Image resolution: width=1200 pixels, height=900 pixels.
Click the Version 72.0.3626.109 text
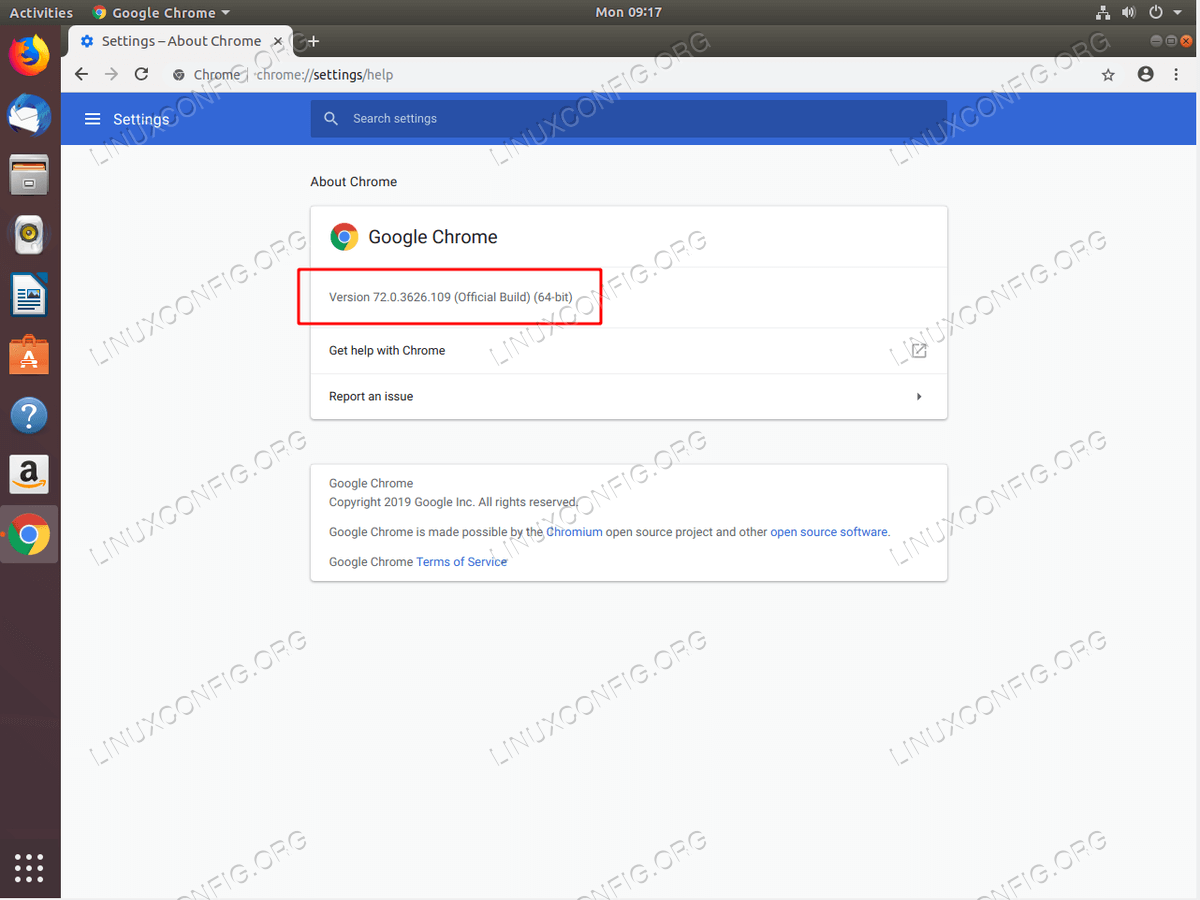[x=451, y=297]
